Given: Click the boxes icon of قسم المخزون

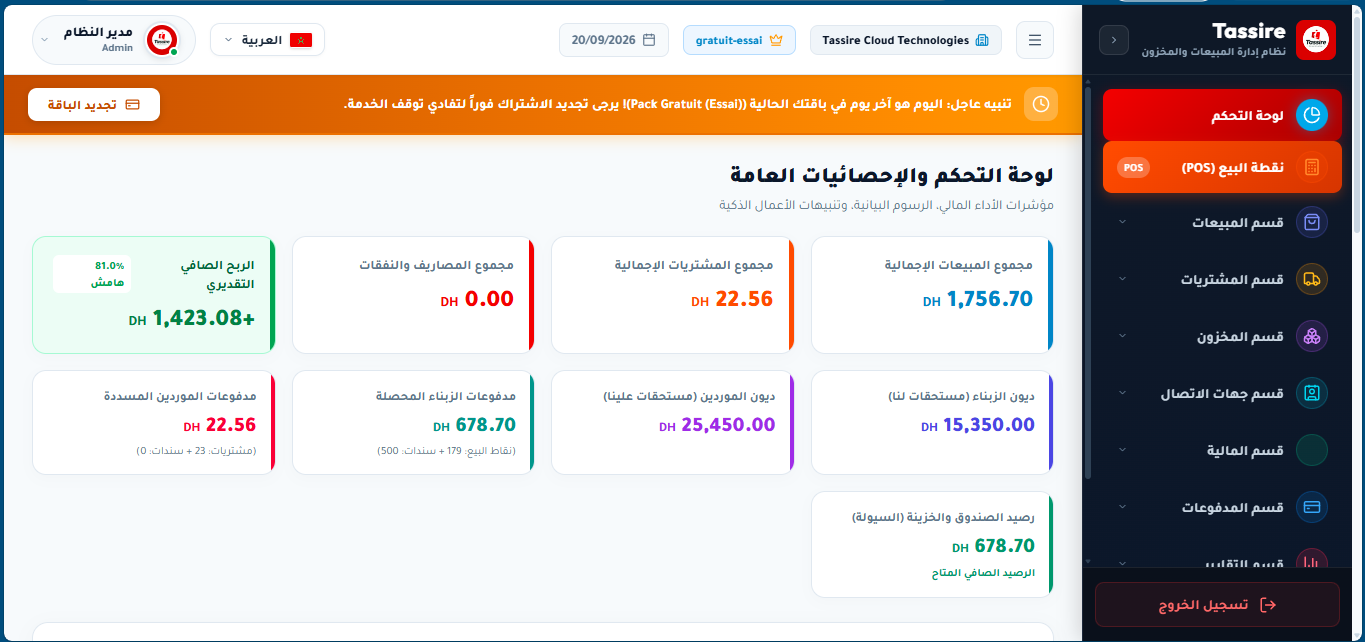Looking at the screenshot, I should click(1312, 336).
